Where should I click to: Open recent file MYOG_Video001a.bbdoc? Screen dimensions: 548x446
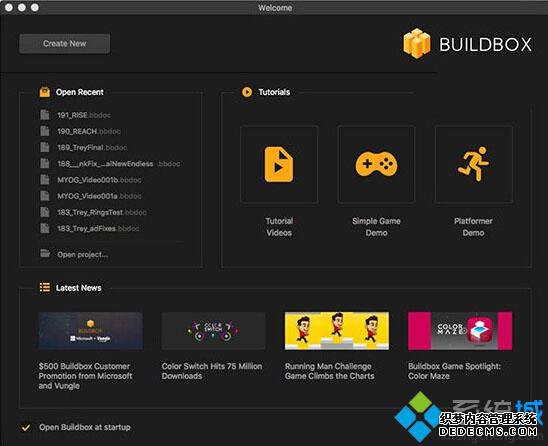[x=99, y=196]
